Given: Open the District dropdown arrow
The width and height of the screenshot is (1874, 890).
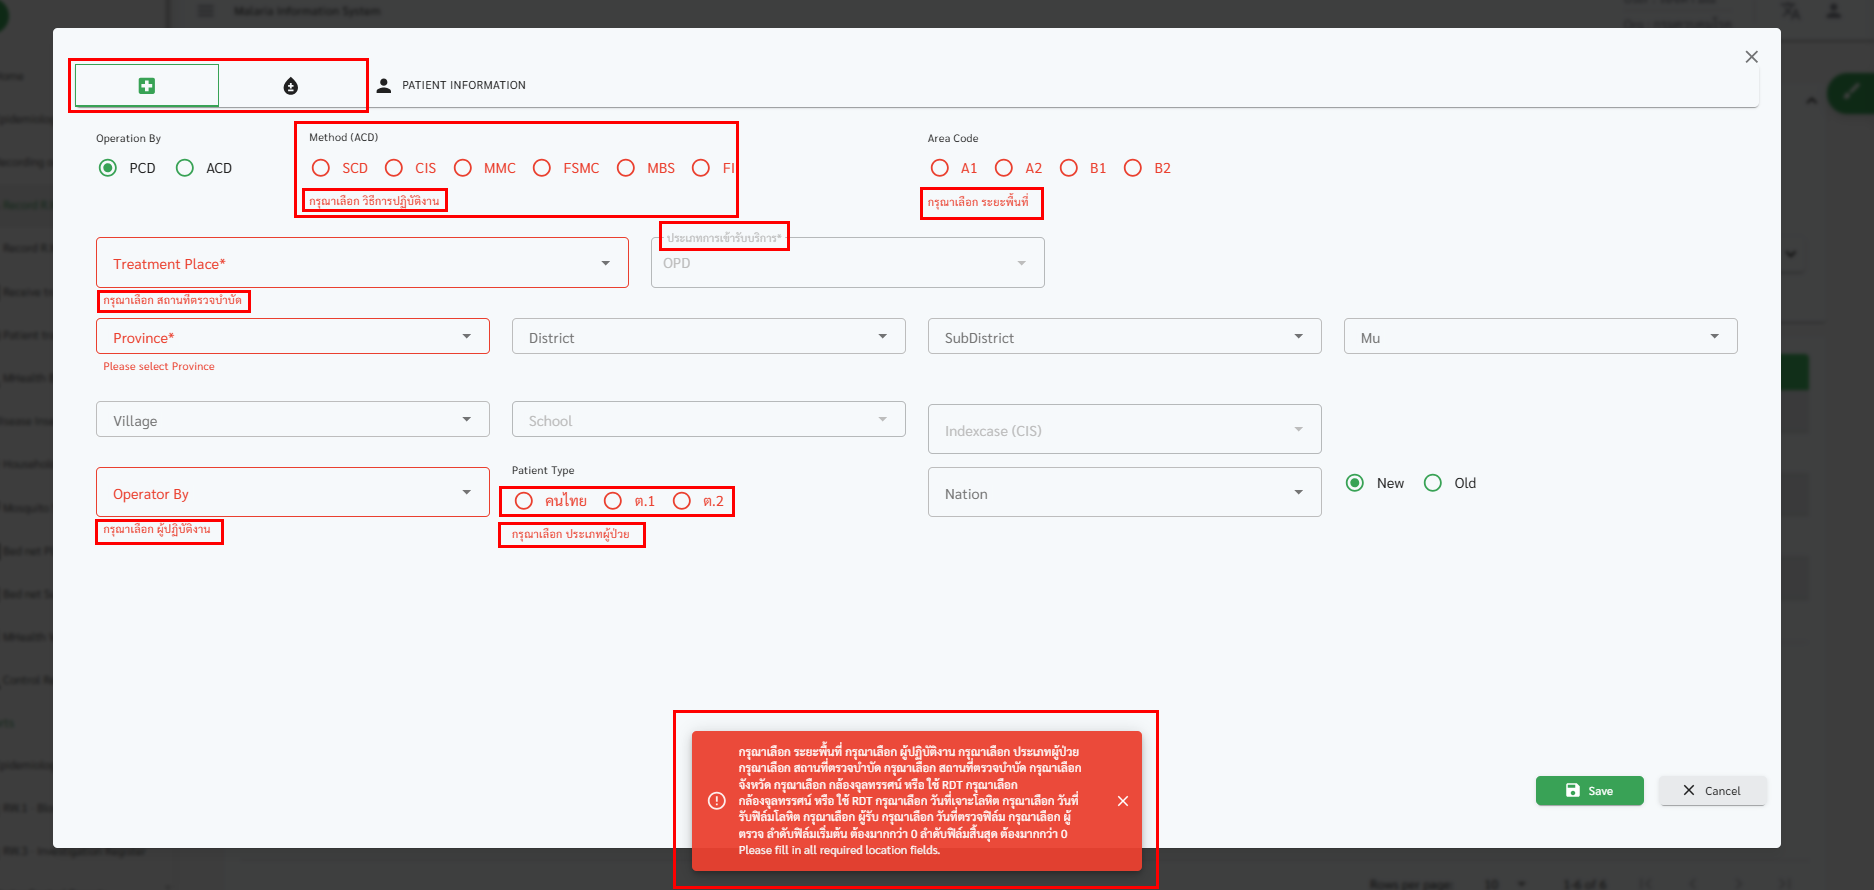Looking at the screenshot, I should coord(882,337).
